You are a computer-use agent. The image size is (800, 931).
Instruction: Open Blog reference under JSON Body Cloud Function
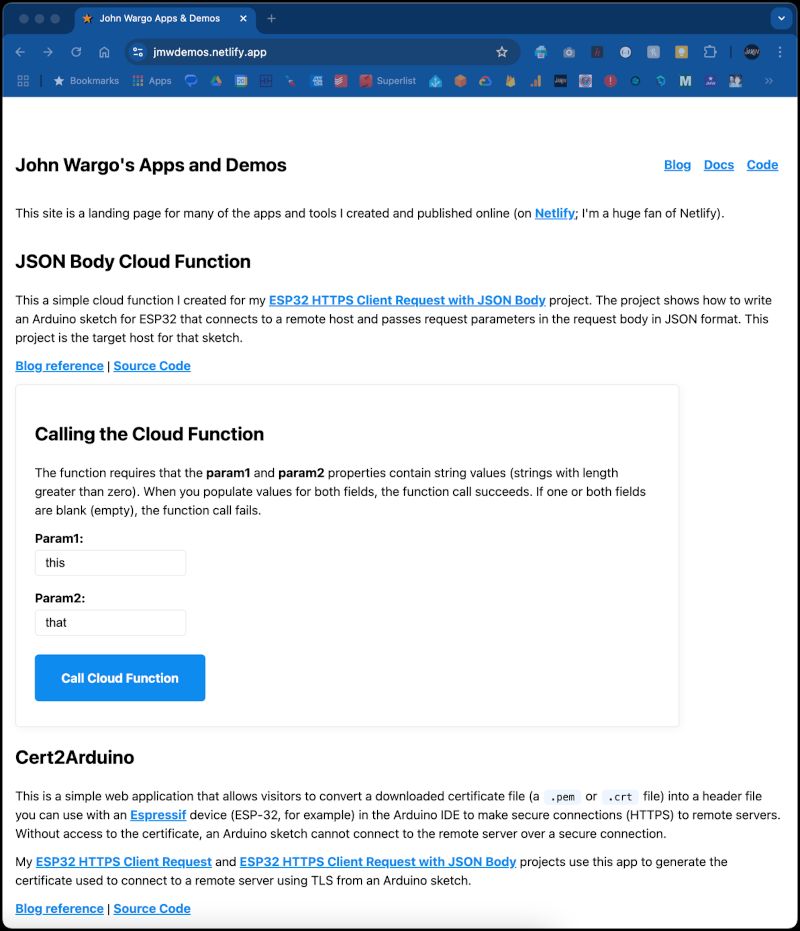click(x=59, y=366)
